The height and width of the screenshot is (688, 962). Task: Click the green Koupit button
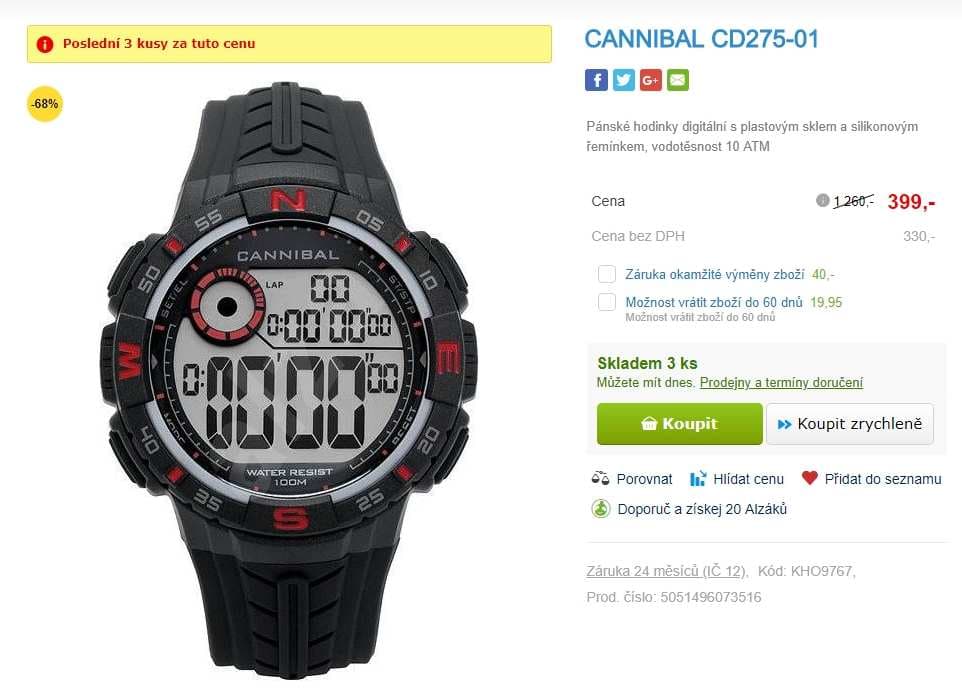point(679,423)
